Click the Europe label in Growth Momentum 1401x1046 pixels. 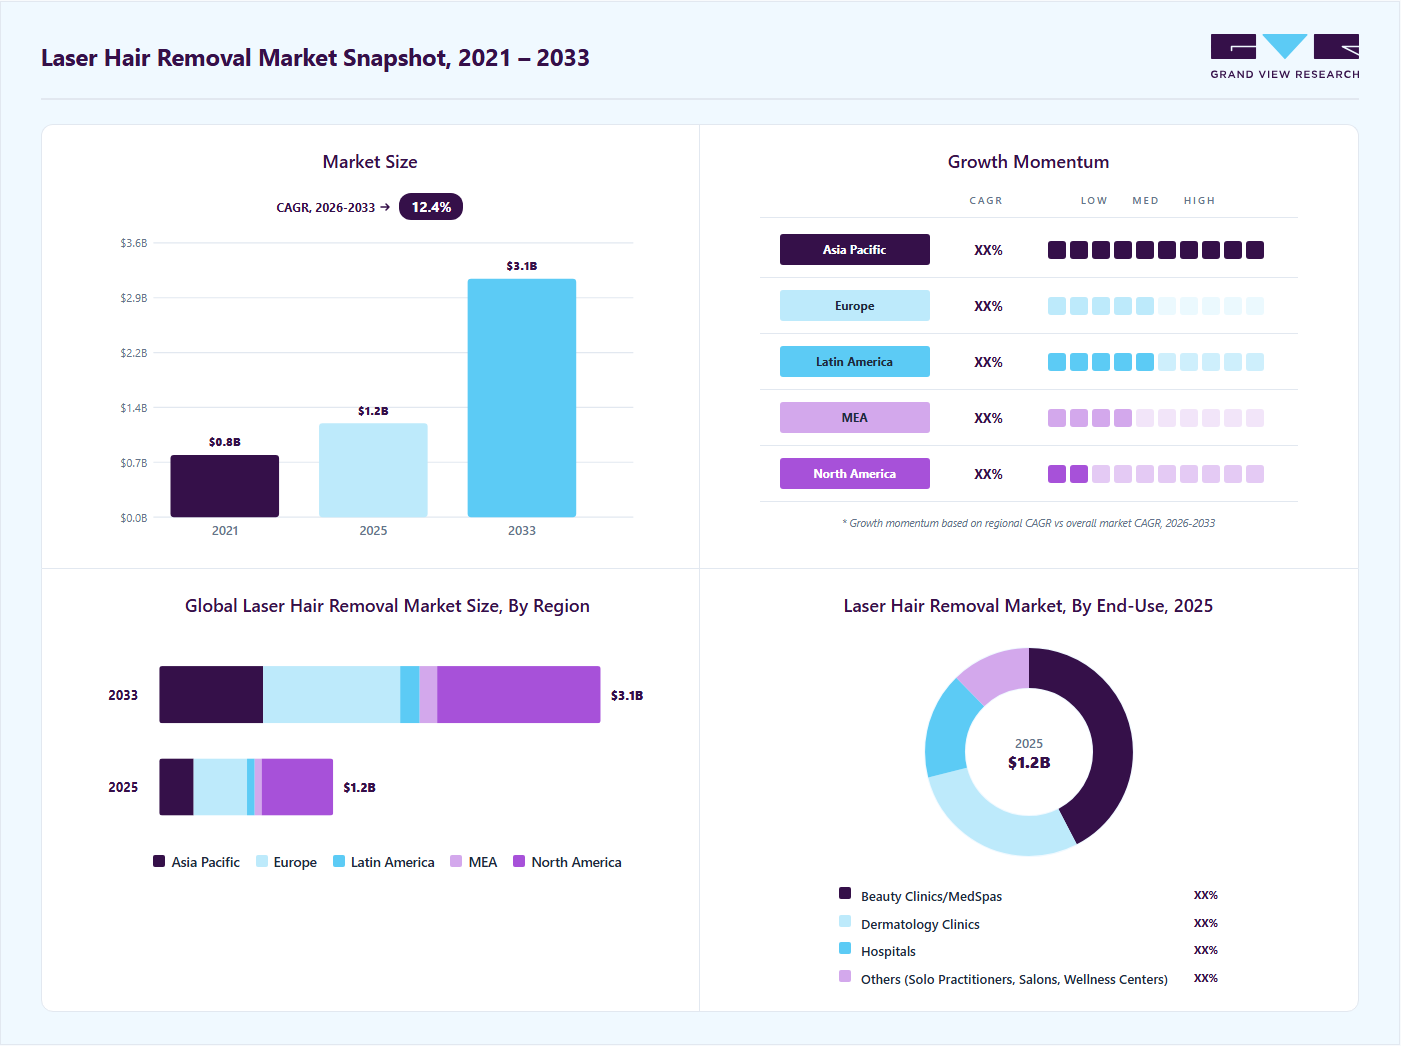point(855,306)
